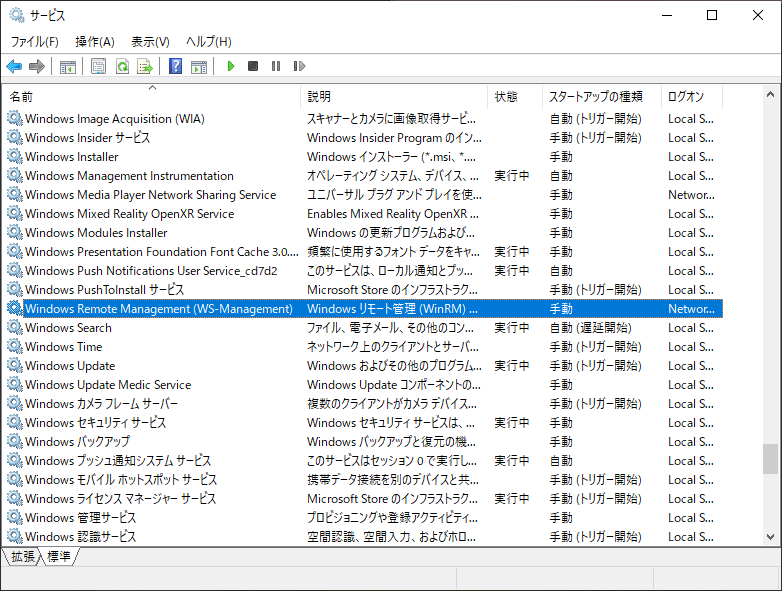The width and height of the screenshot is (782, 591).
Task: Select Windows Presentation Foundation Font Cache row
Action: 363,251
